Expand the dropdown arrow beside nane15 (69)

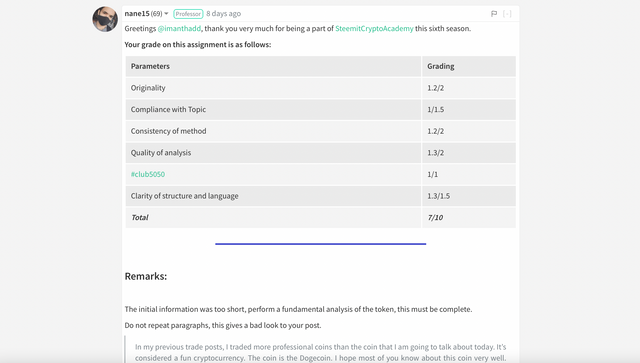coord(166,13)
